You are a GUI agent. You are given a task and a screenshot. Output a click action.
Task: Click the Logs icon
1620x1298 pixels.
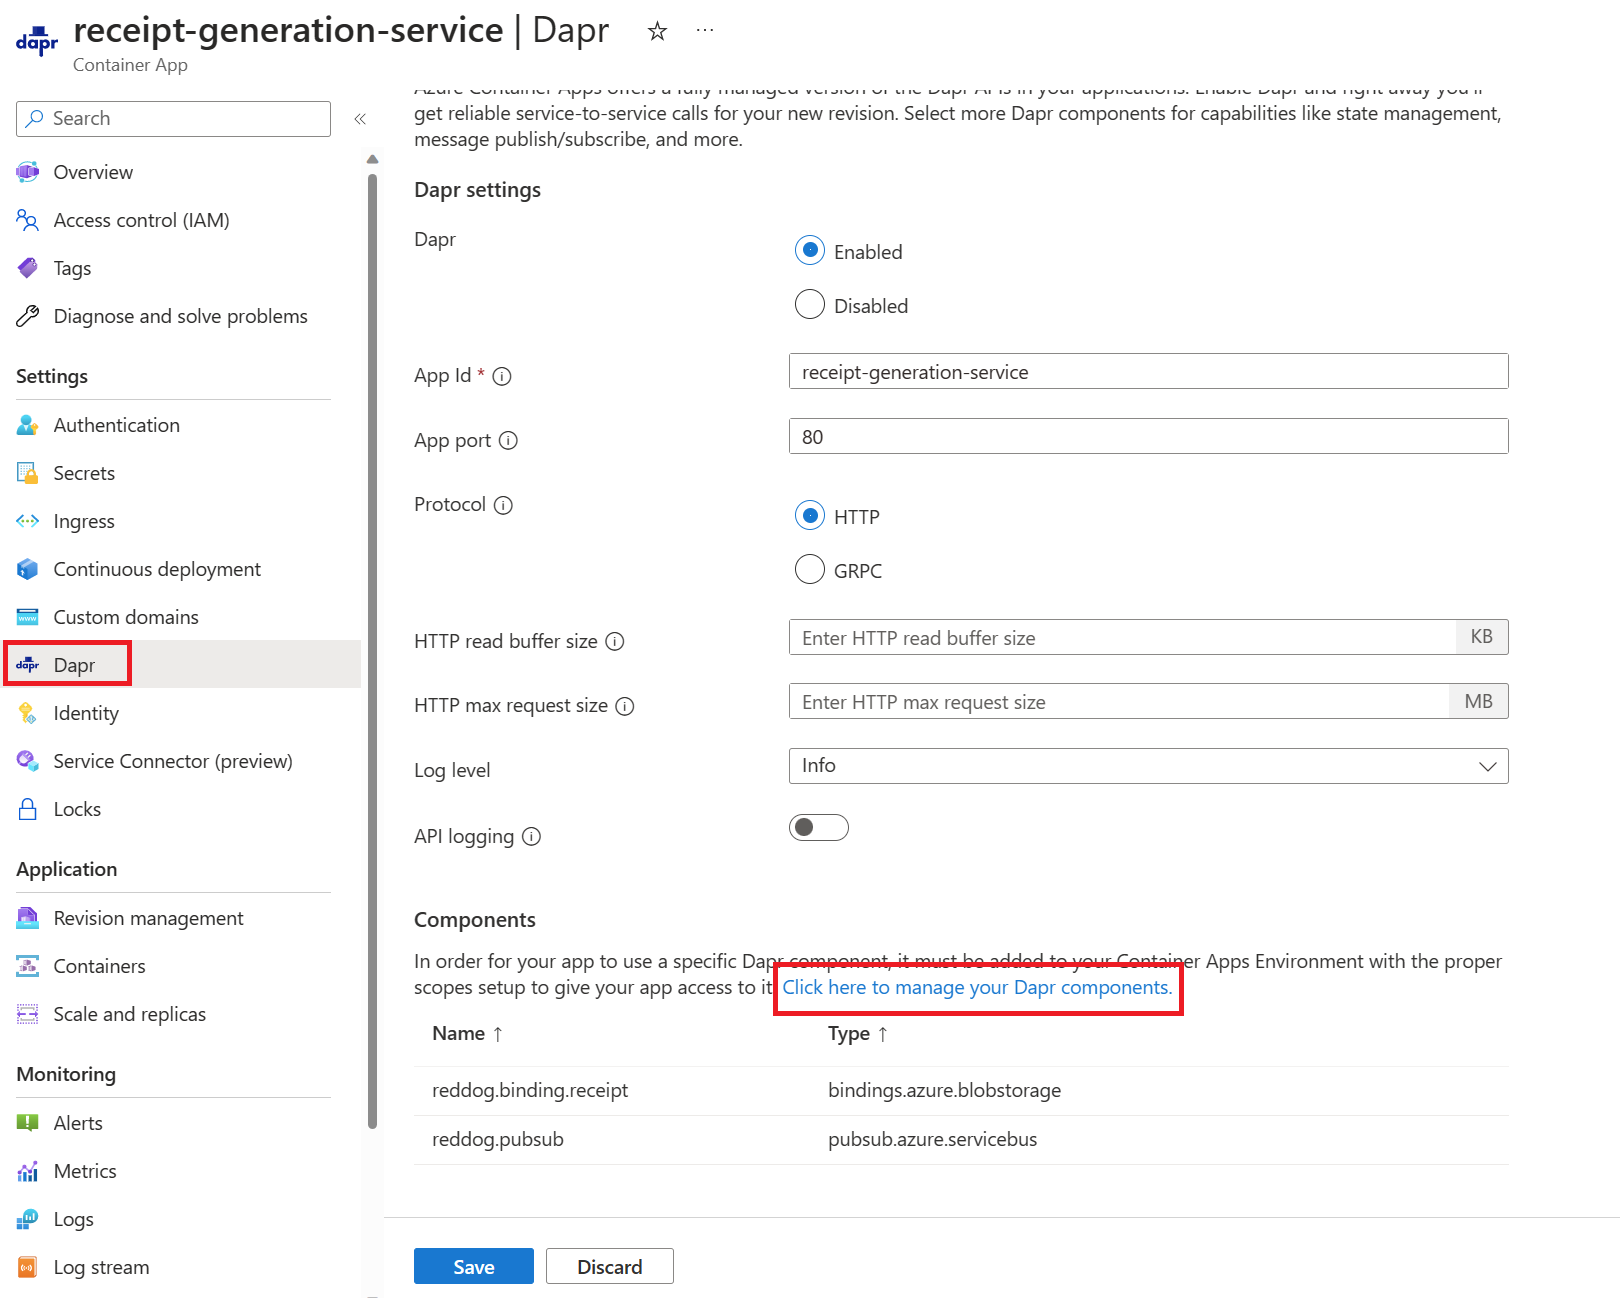coord(28,1219)
